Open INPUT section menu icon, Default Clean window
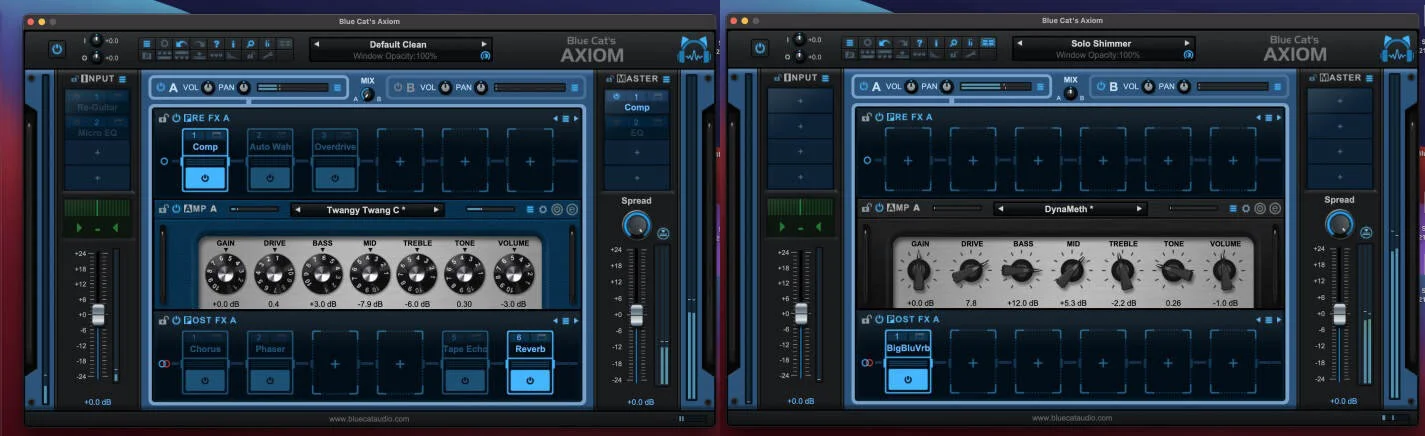This screenshot has height=436, width=1425. (x=122, y=79)
